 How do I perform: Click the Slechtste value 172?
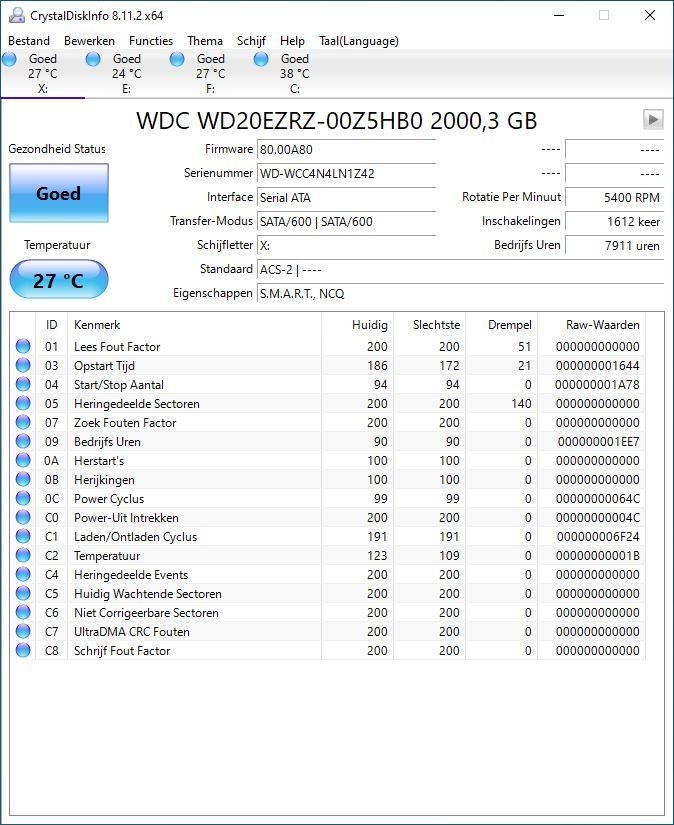(x=449, y=365)
